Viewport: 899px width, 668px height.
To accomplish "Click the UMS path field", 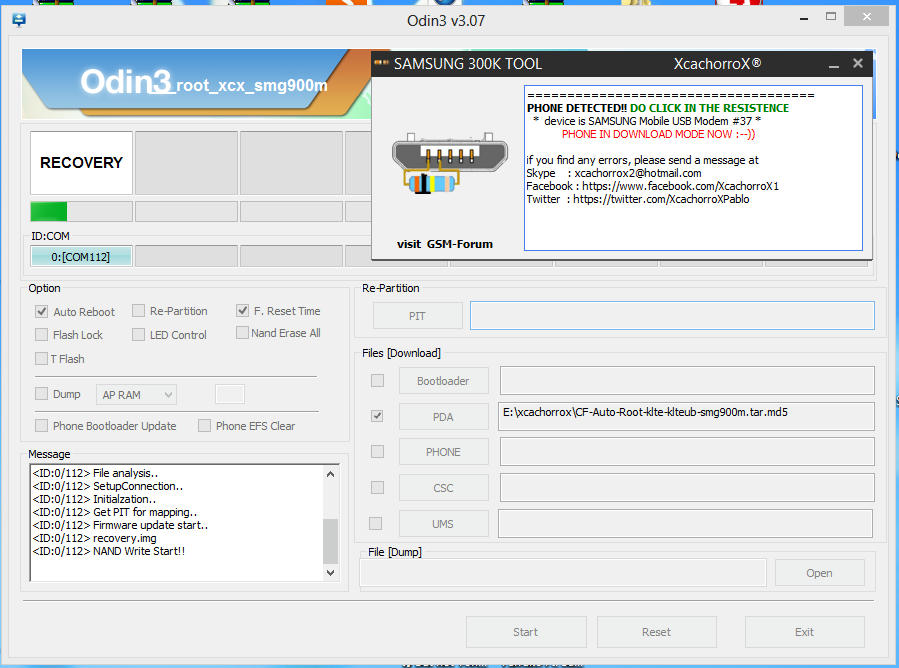I will tap(685, 524).
